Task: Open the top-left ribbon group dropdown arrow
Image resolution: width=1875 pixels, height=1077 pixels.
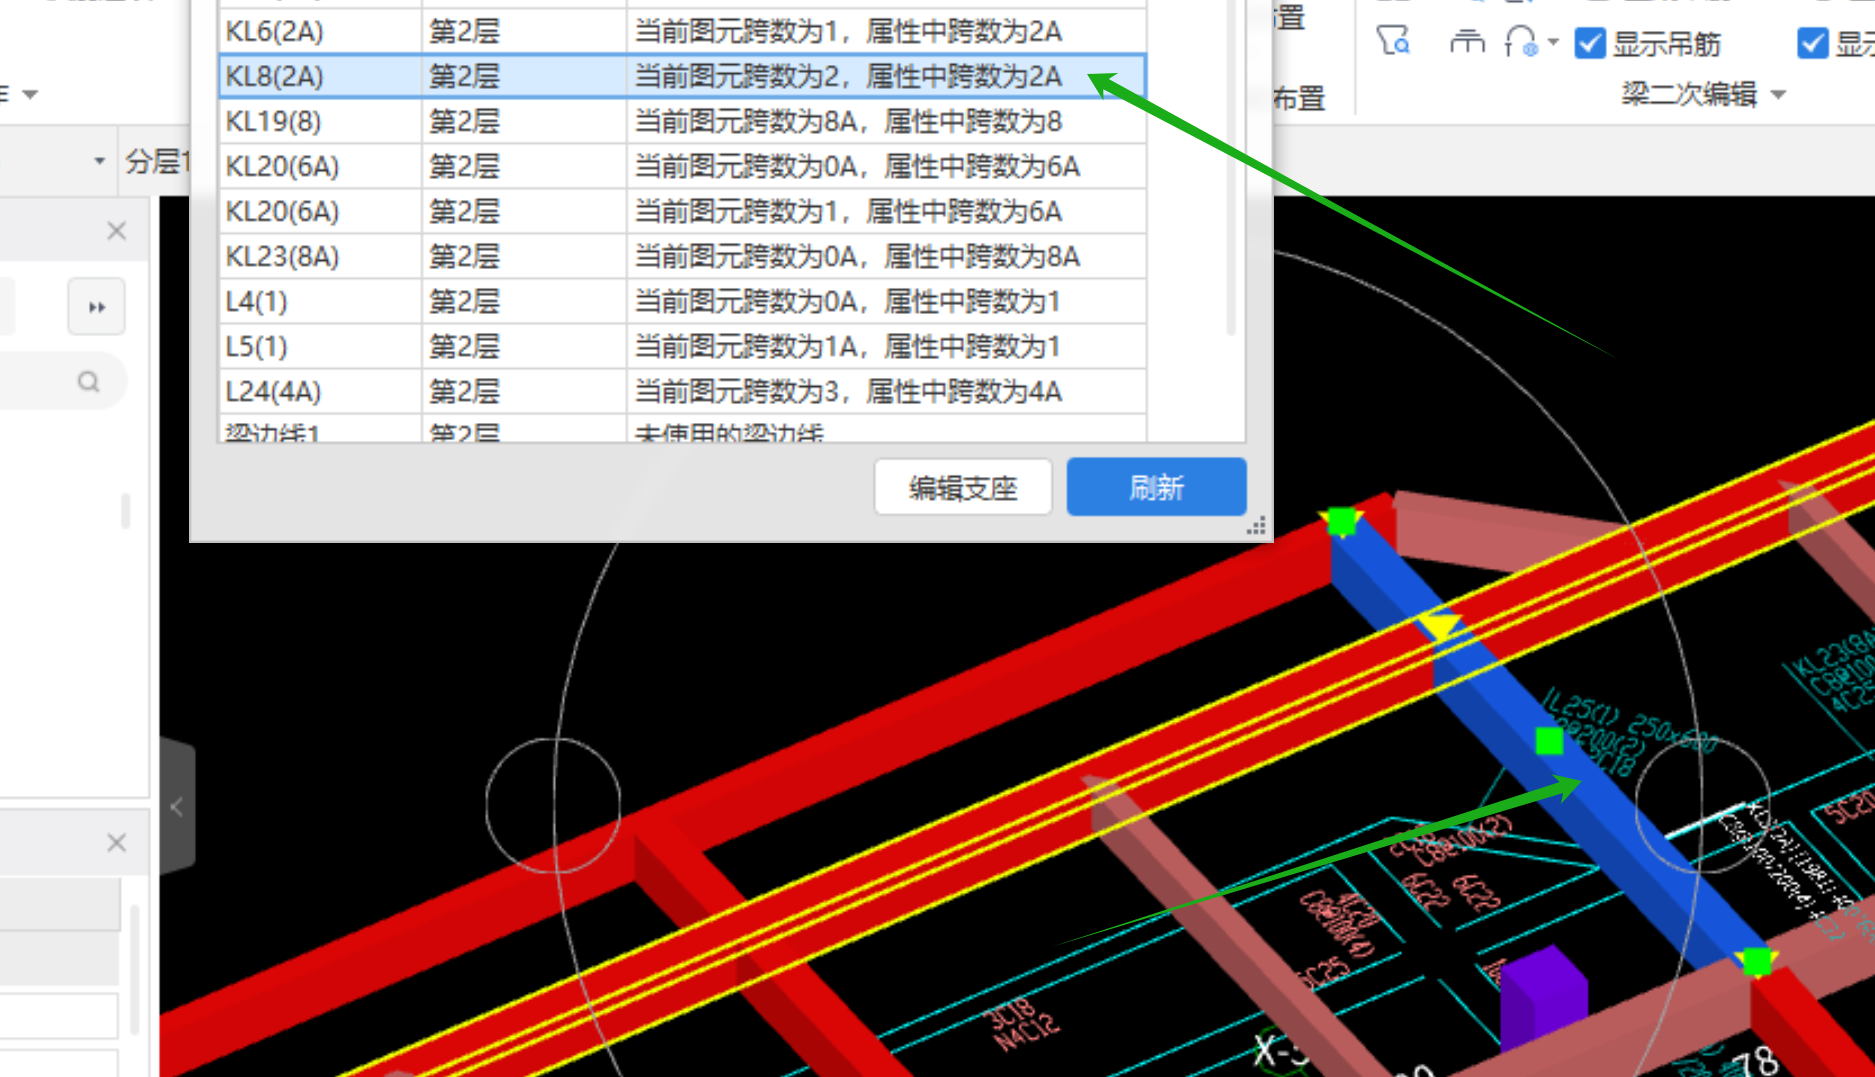Action: point(30,95)
